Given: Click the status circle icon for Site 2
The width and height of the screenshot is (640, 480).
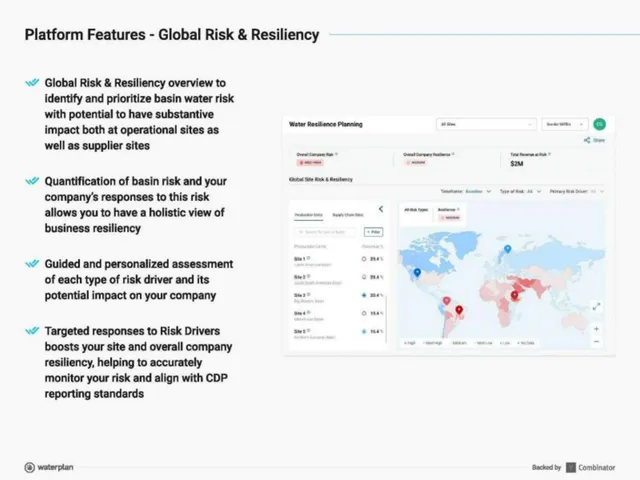Looking at the screenshot, I should (364, 277).
